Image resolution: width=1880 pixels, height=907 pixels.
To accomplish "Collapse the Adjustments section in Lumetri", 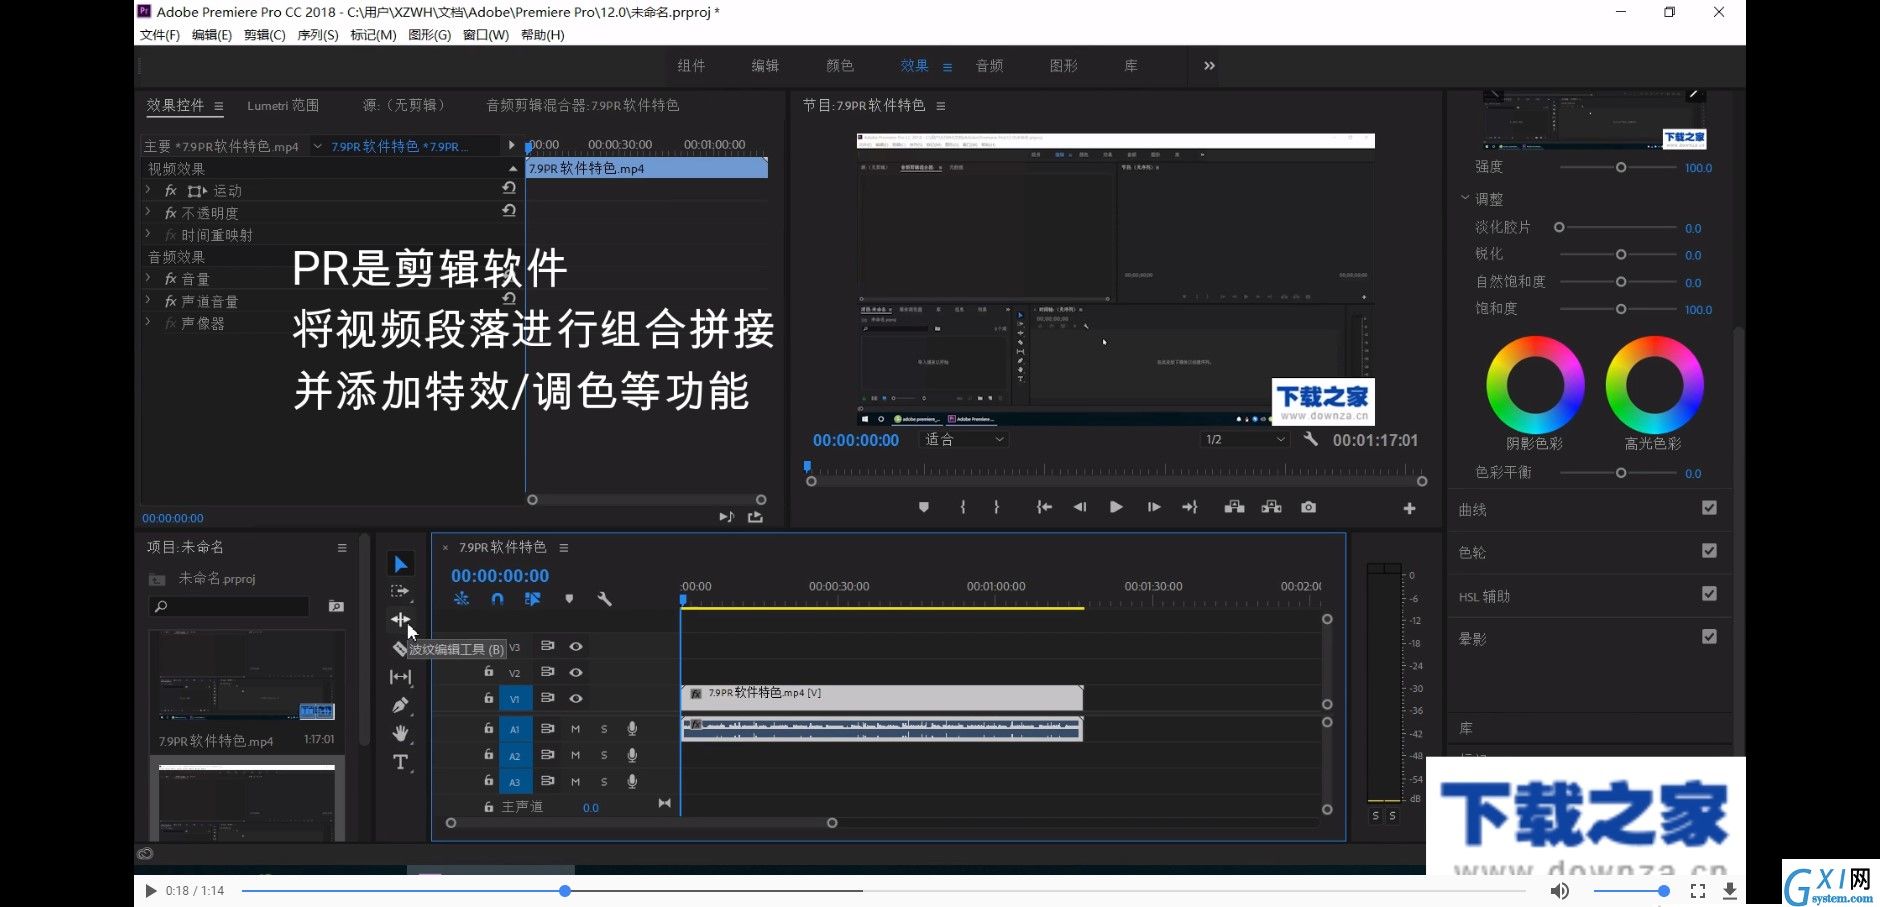I will pos(1465,198).
